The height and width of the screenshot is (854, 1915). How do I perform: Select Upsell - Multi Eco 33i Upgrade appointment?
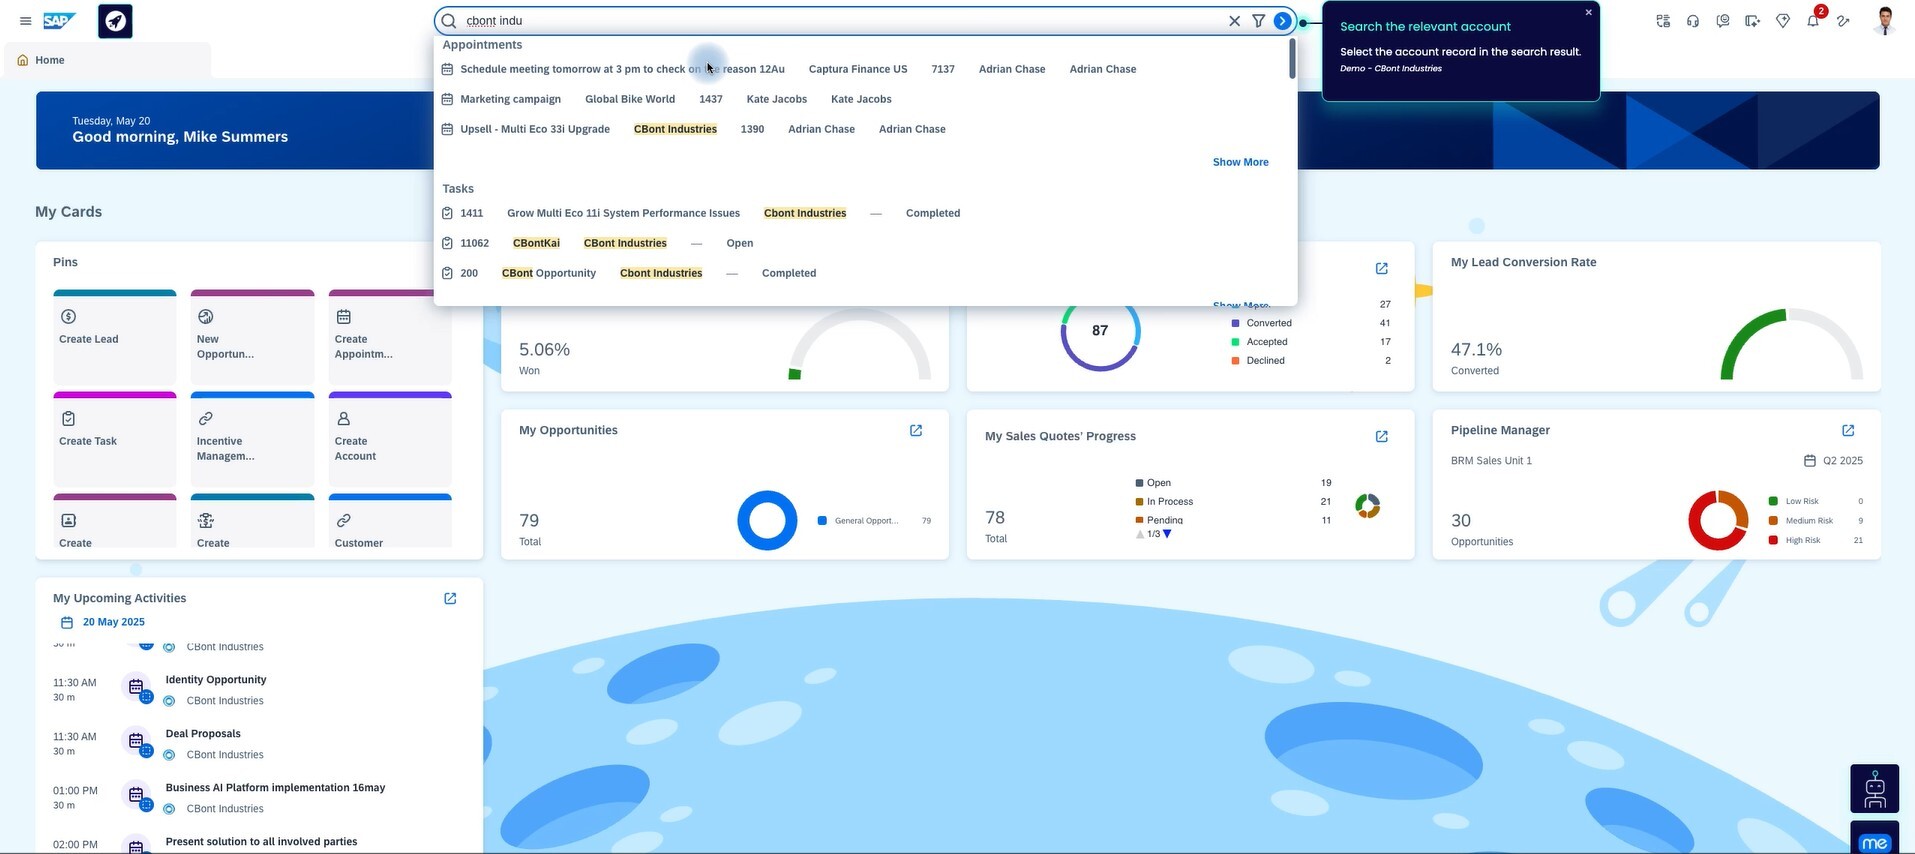click(535, 129)
